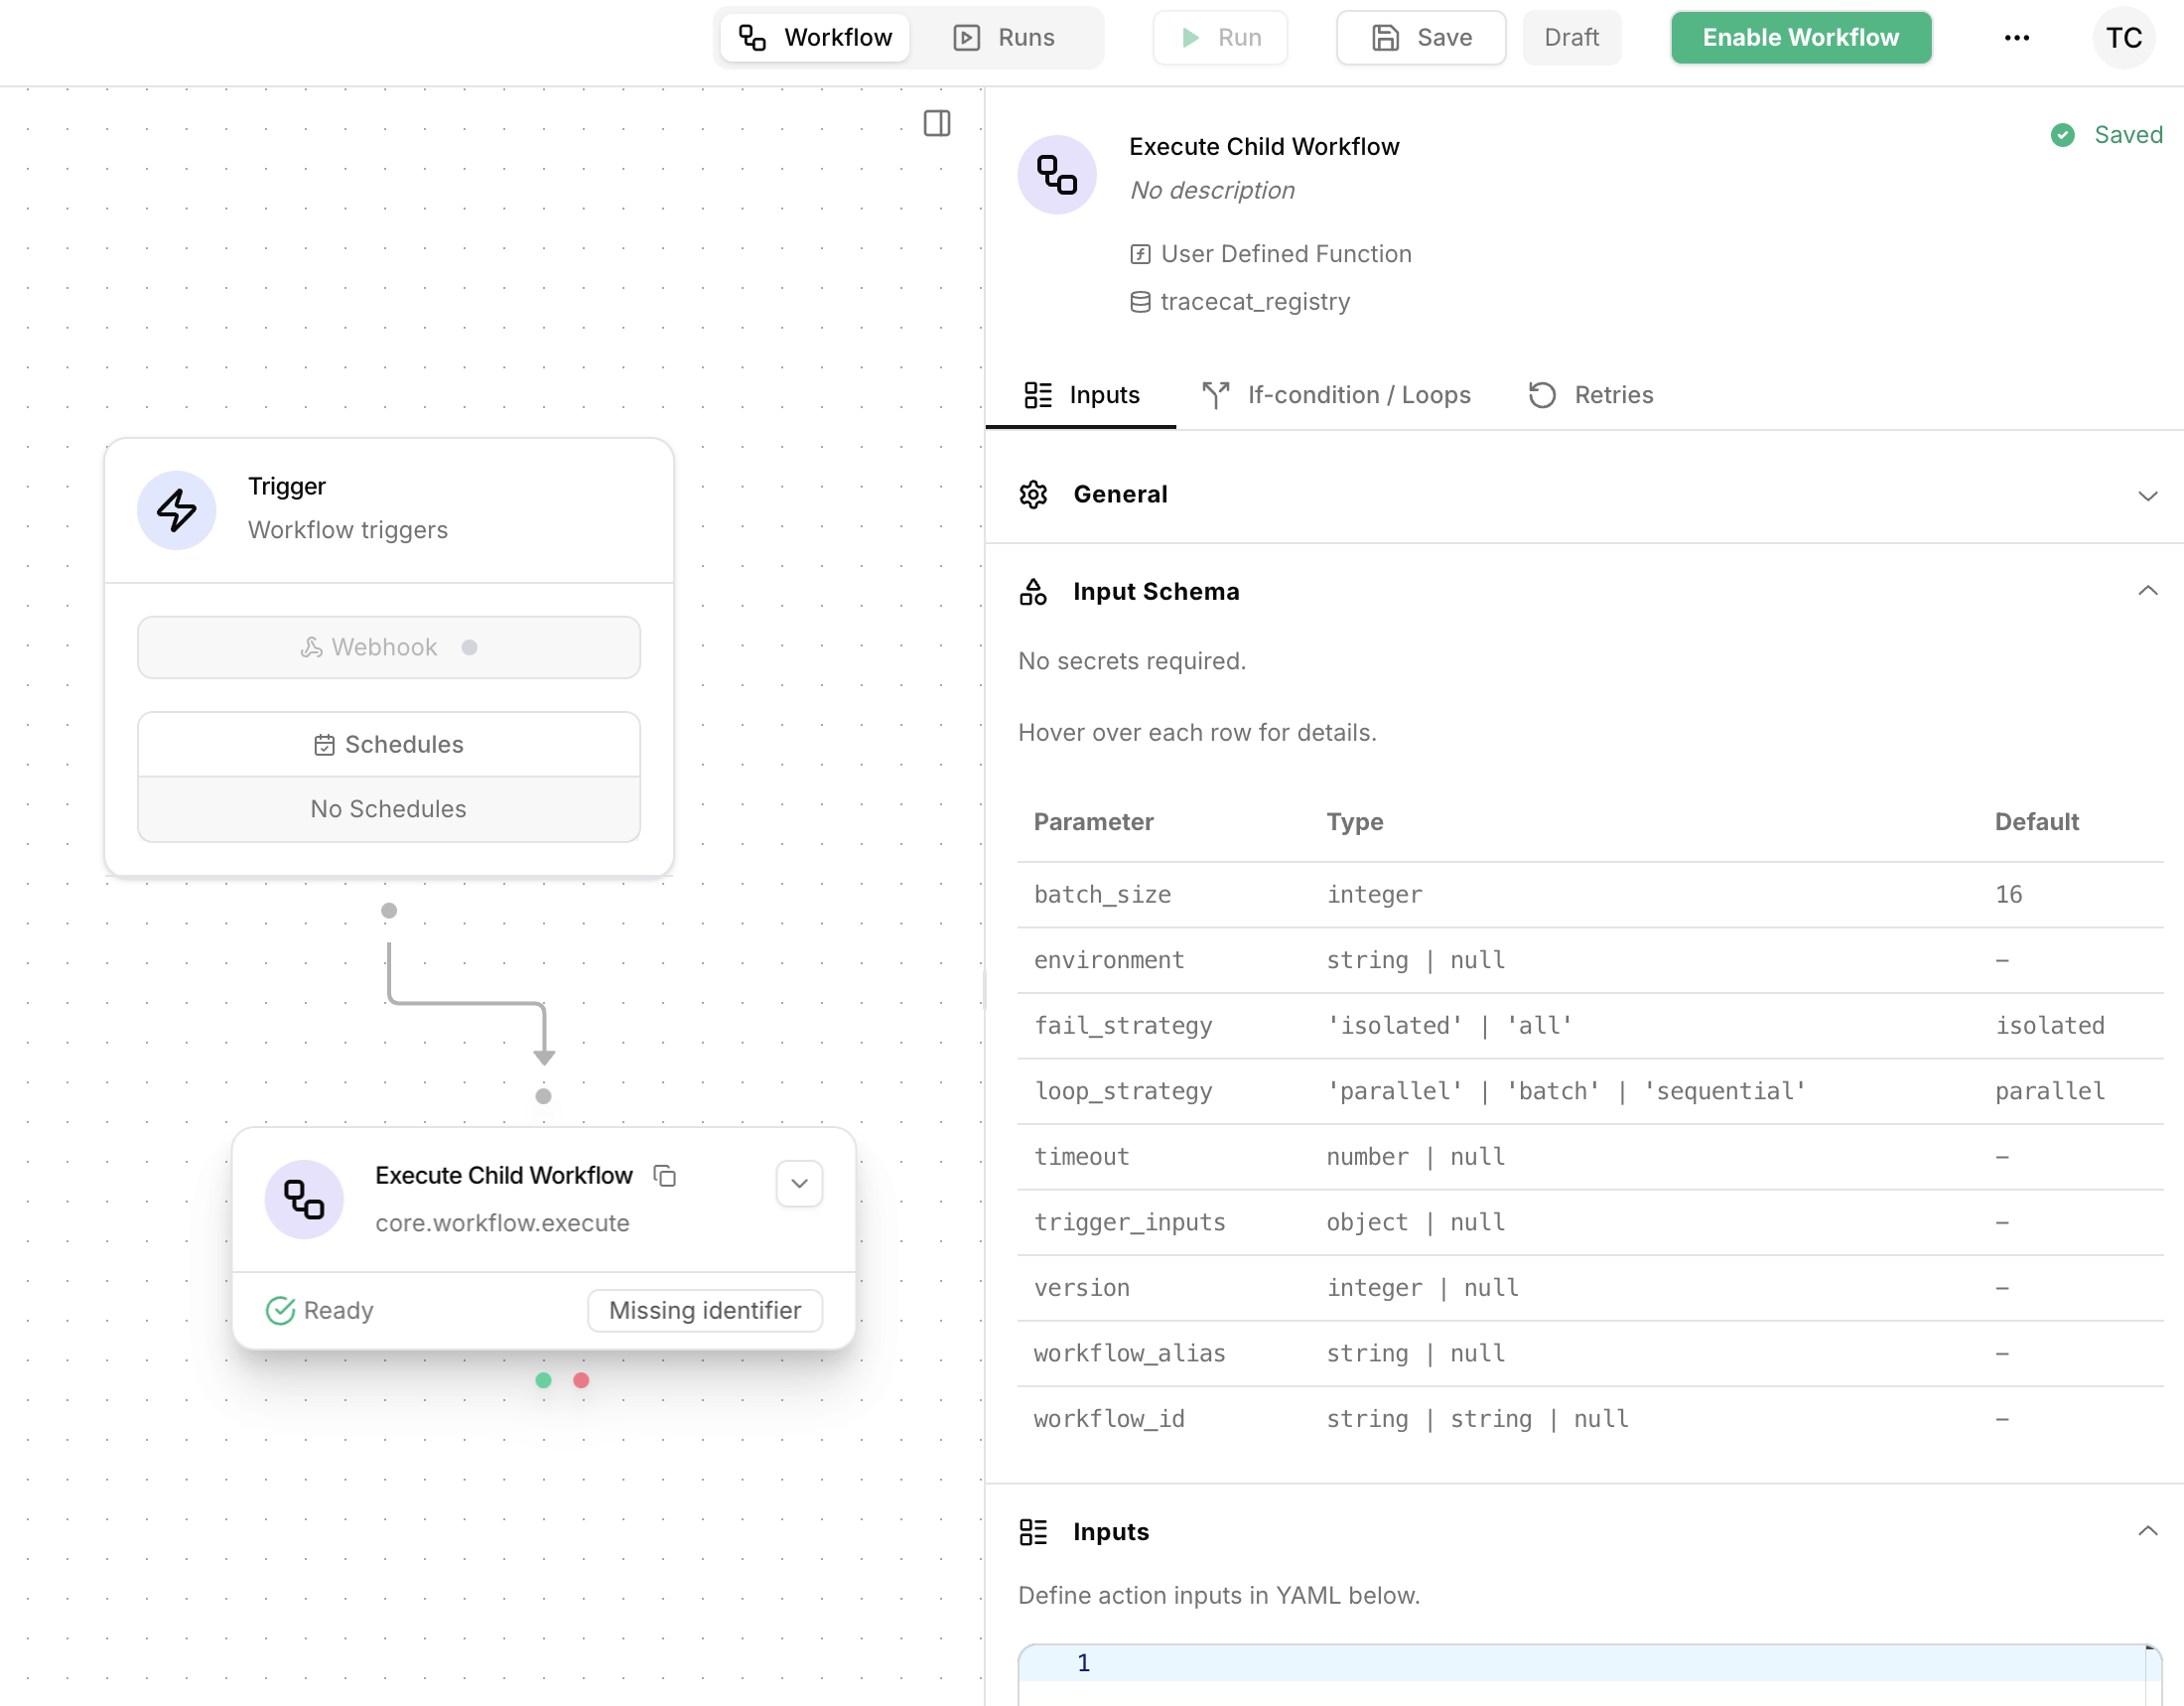Click the Execute Child Workflow node icon
Screen dimensions: 2184x1706
(304, 1199)
